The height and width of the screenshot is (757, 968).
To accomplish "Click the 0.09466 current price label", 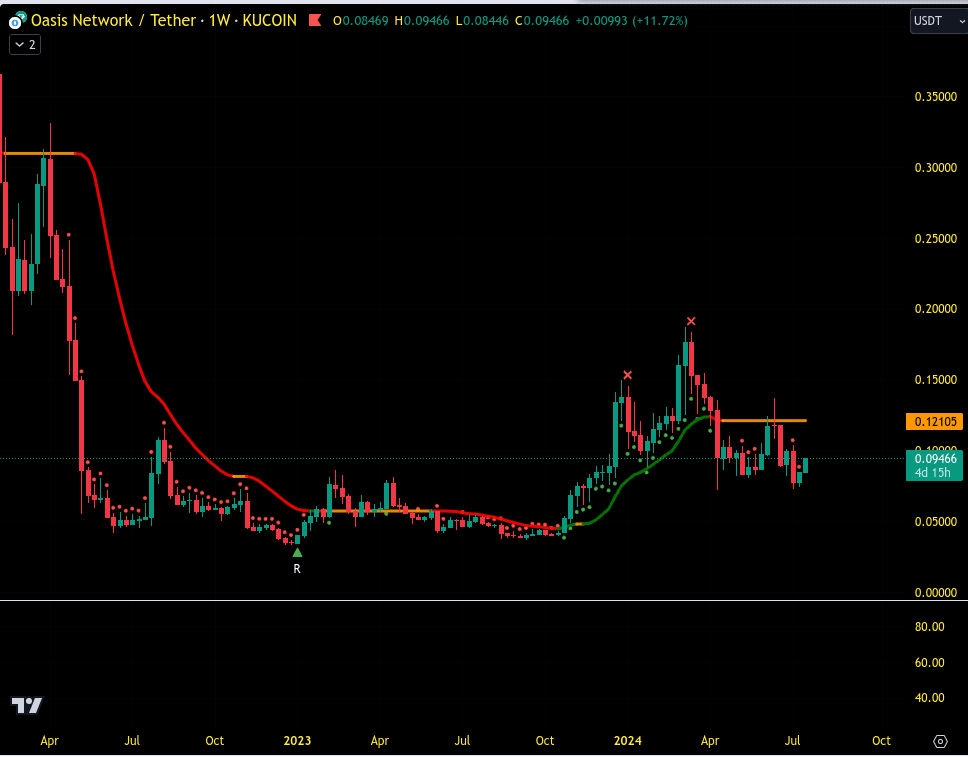I will point(935,459).
